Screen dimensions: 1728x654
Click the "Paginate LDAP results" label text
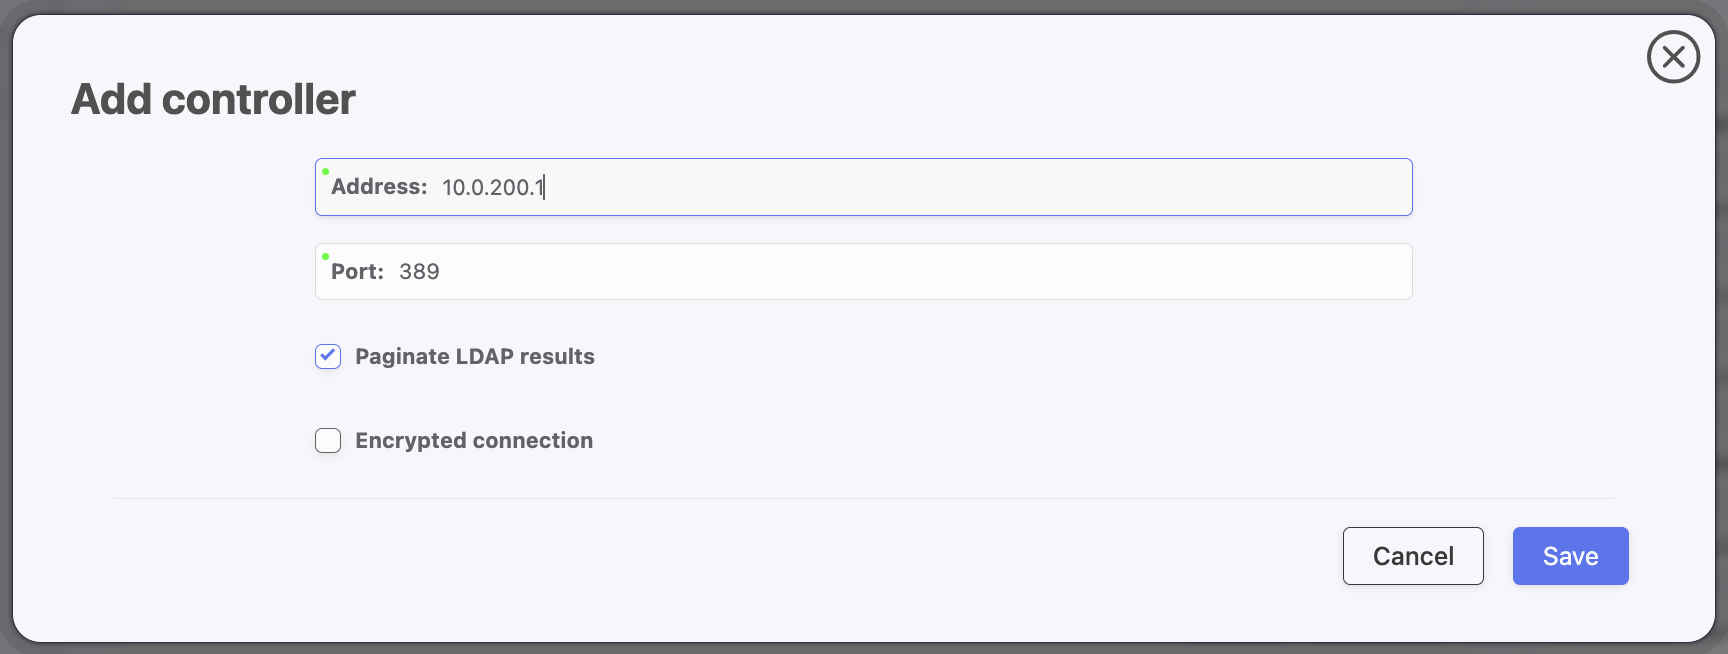pos(475,357)
